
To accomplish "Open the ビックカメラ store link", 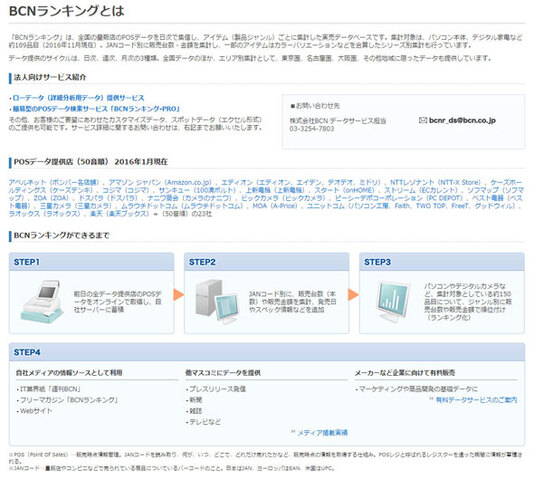I will pyautogui.click(x=283, y=198).
